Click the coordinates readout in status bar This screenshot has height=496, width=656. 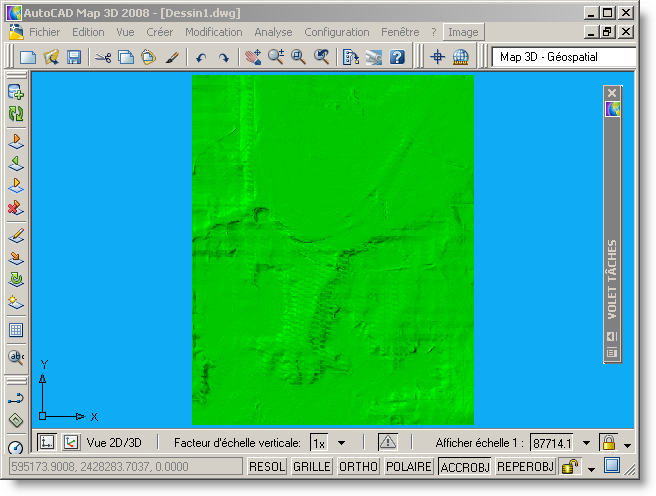(x=126, y=466)
